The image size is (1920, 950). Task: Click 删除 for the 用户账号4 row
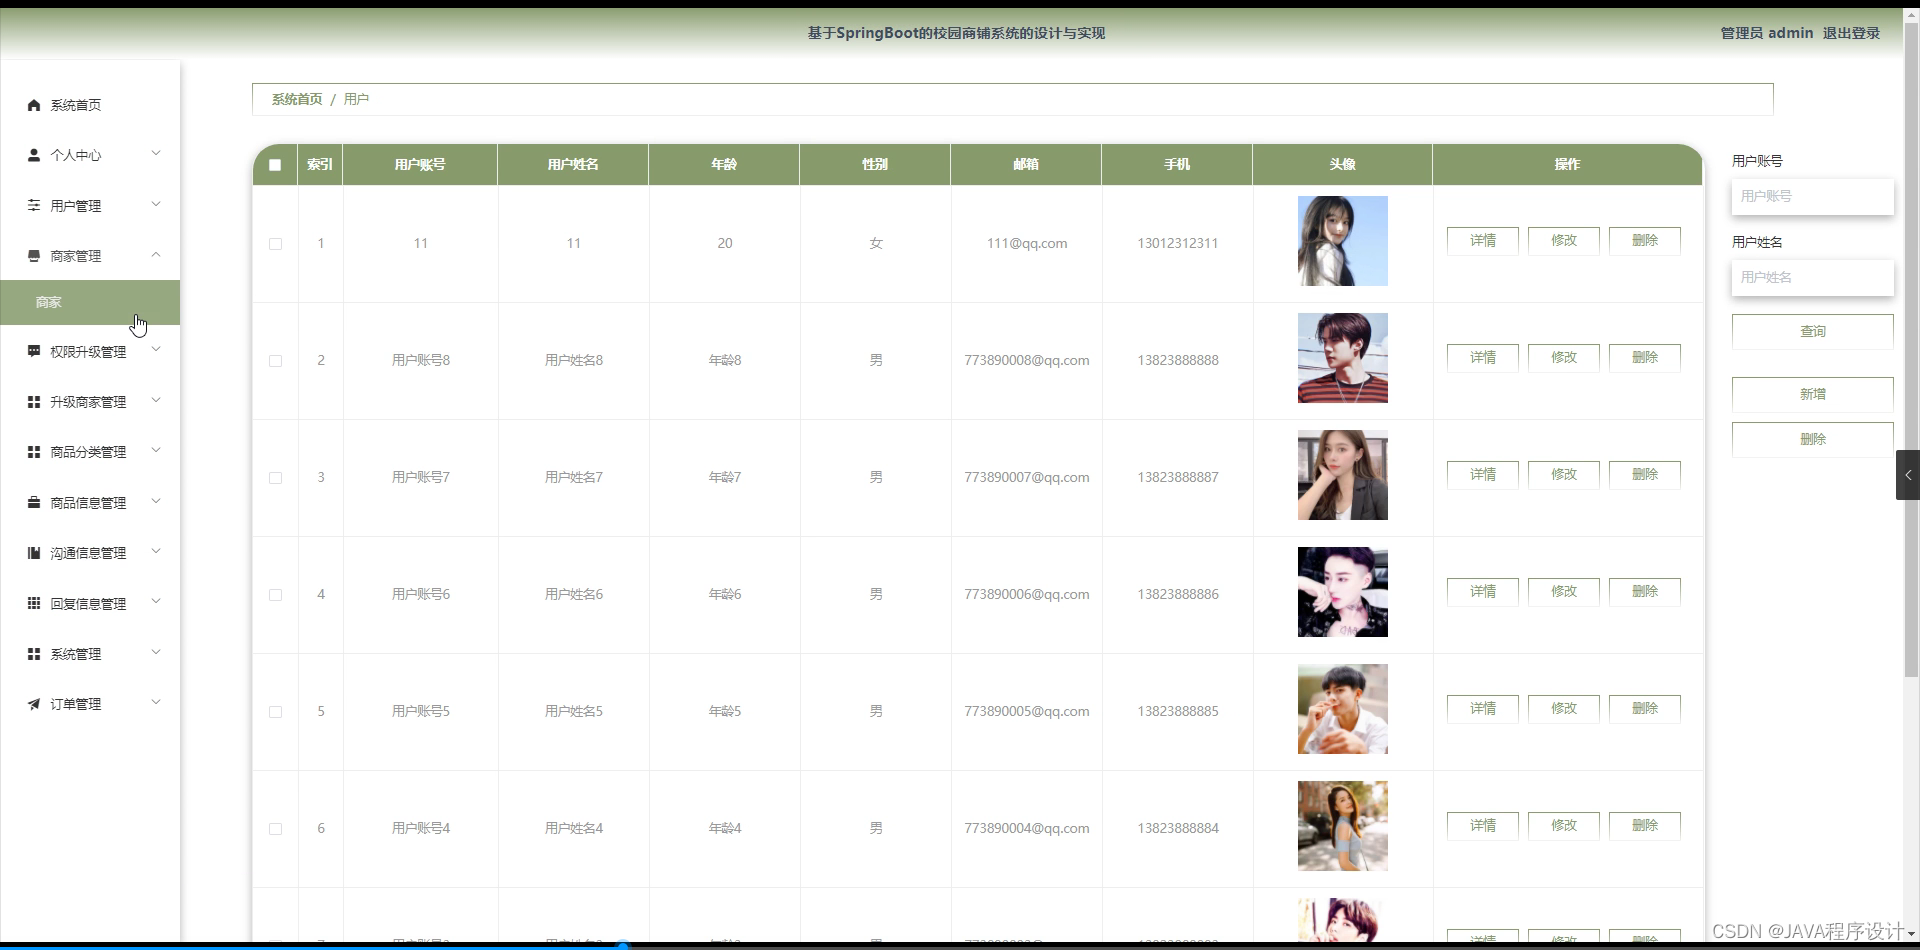[x=1645, y=826]
